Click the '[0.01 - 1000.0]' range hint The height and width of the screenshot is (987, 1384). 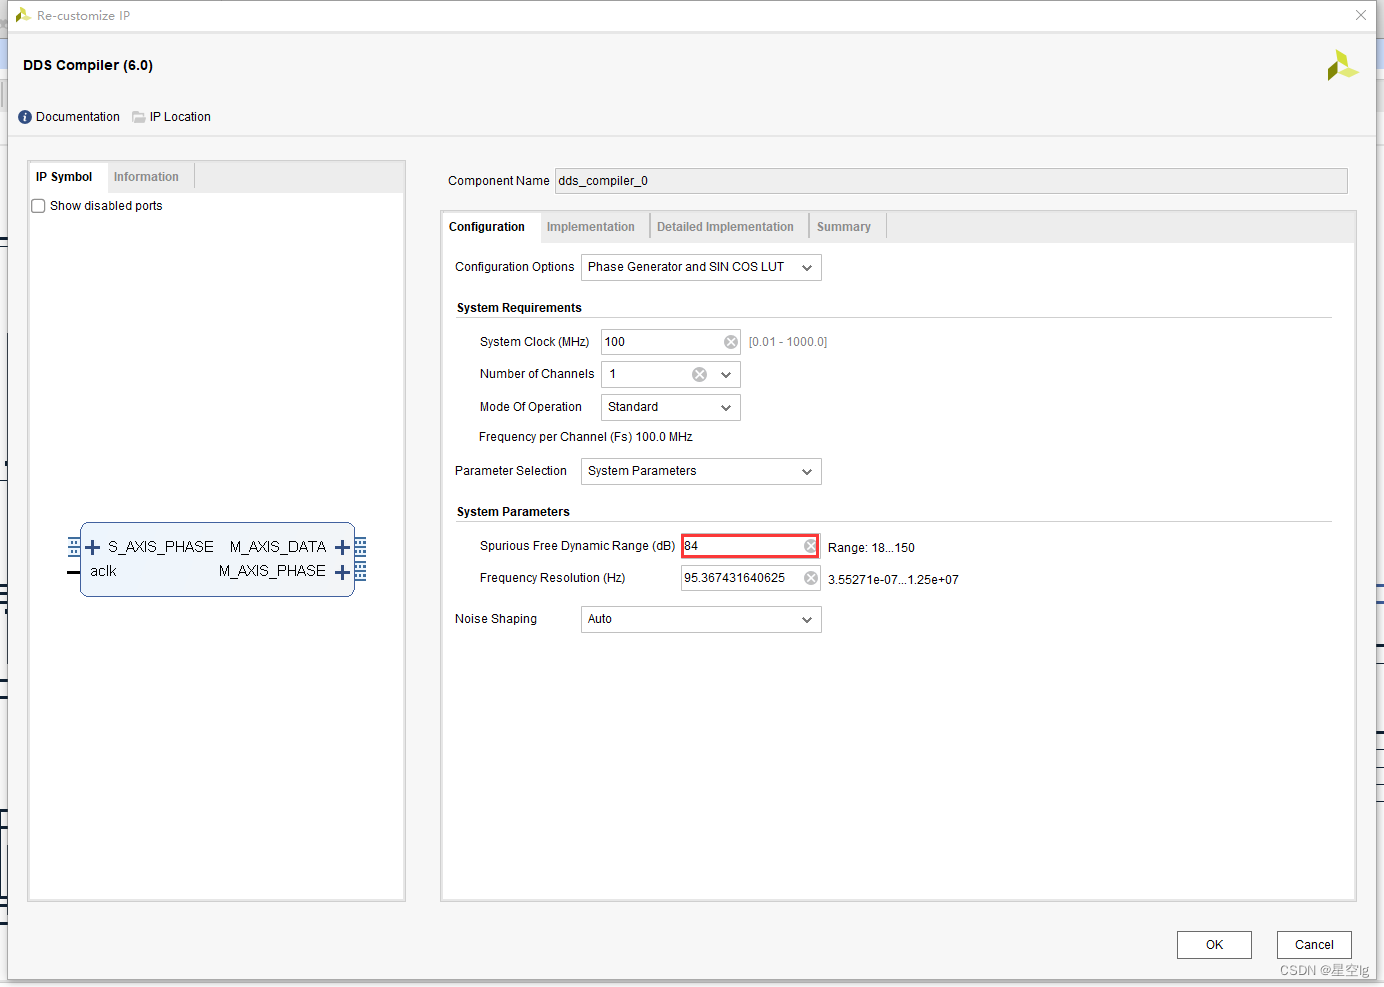[x=788, y=342]
